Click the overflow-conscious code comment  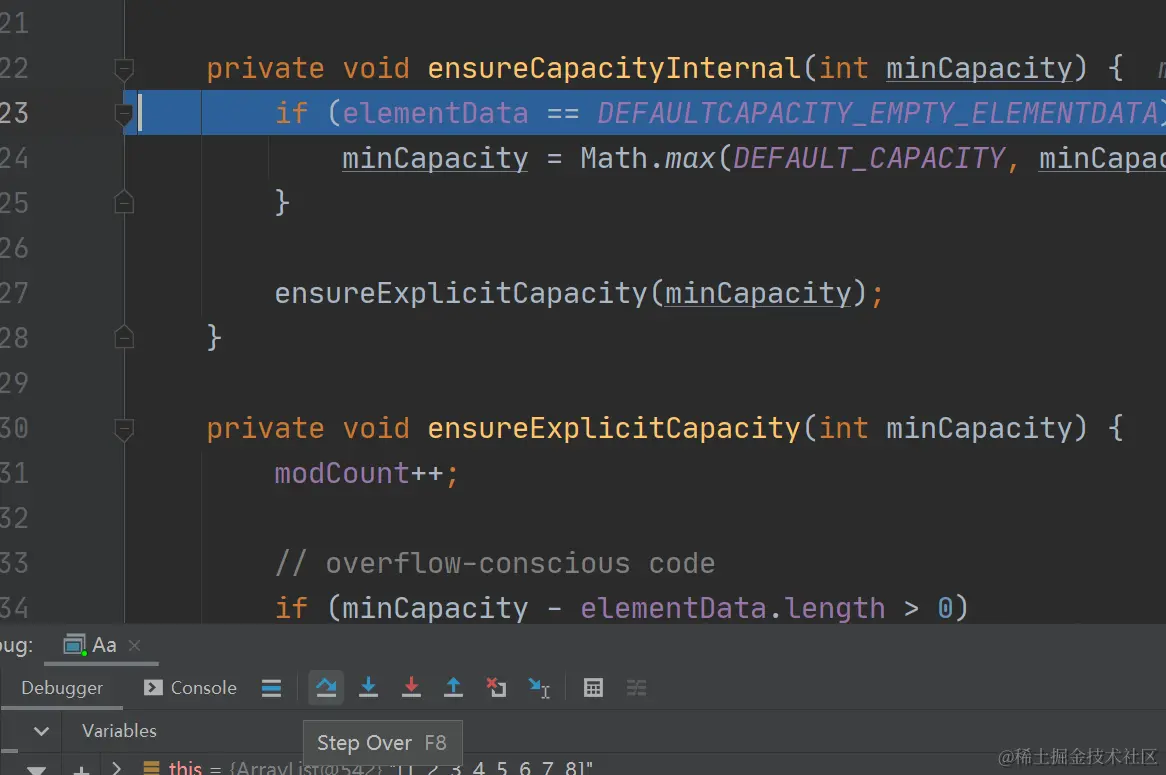(x=495, y=563)
